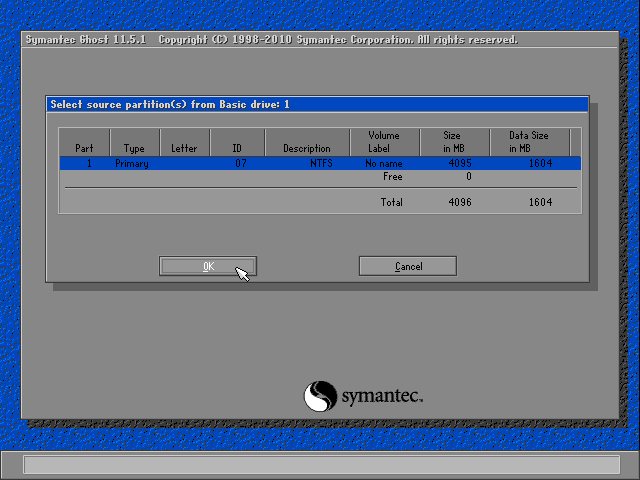The width and height of the screenshot is (640, 480).
Task: Click the '07' ID cell
Action: click(x=241, y=163)
